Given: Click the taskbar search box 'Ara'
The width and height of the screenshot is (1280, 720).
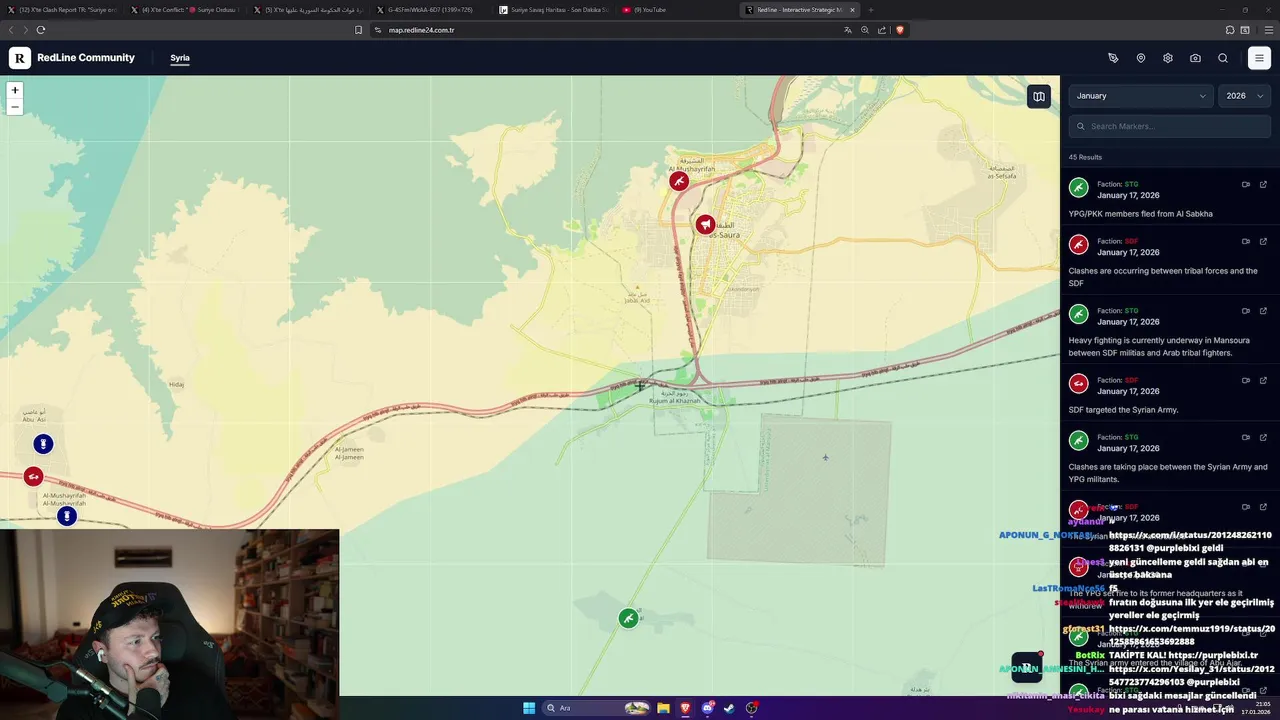Looking at the screenshot, I should 598,708.
